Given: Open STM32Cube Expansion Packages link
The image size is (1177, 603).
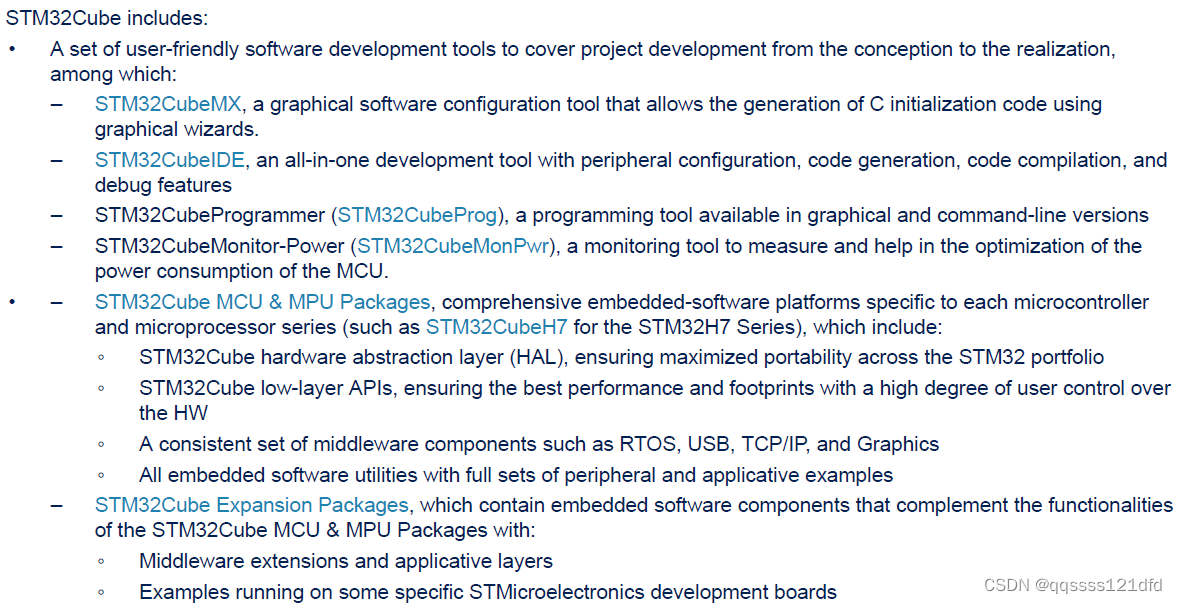Looking at the screenshot, I should pos(251,505).
